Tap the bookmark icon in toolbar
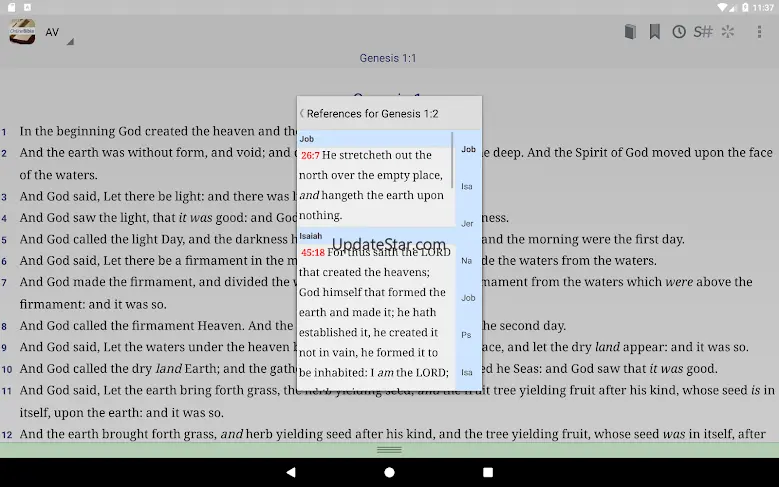The height and width of the screenshot is (487, 779). tap(654, 32)
